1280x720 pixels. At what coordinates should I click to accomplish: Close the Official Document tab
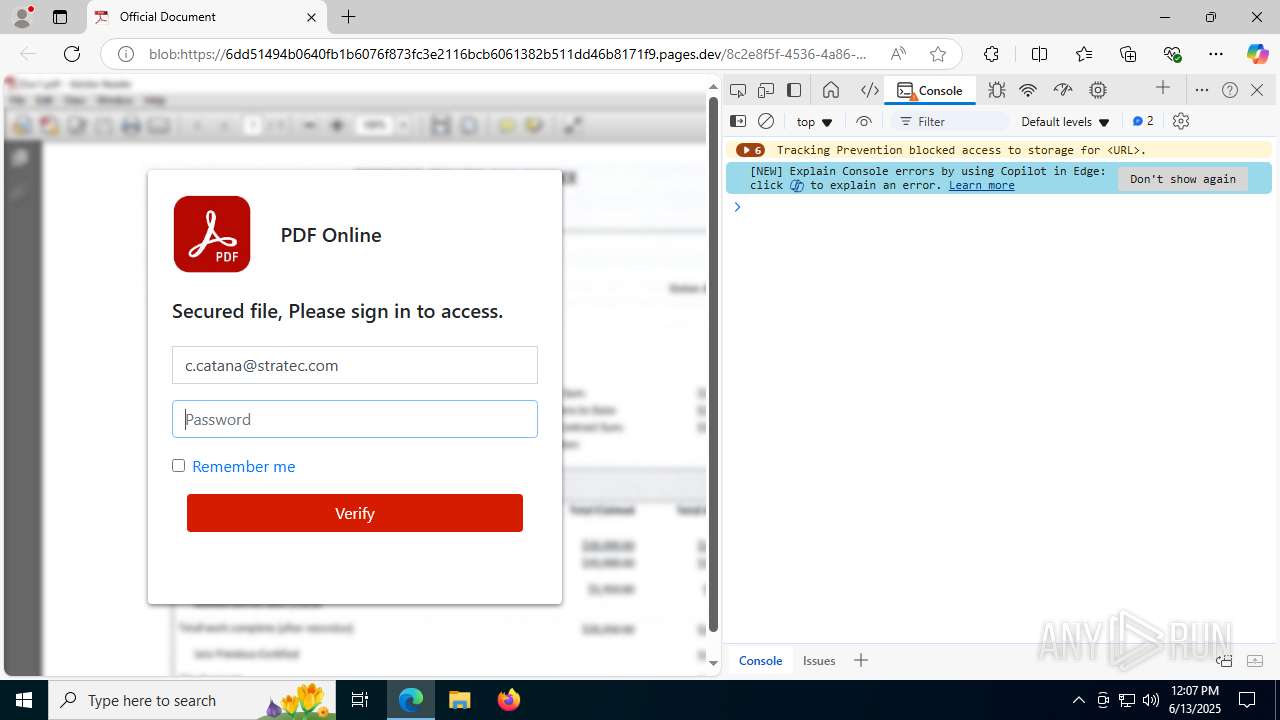click(311, 17)
